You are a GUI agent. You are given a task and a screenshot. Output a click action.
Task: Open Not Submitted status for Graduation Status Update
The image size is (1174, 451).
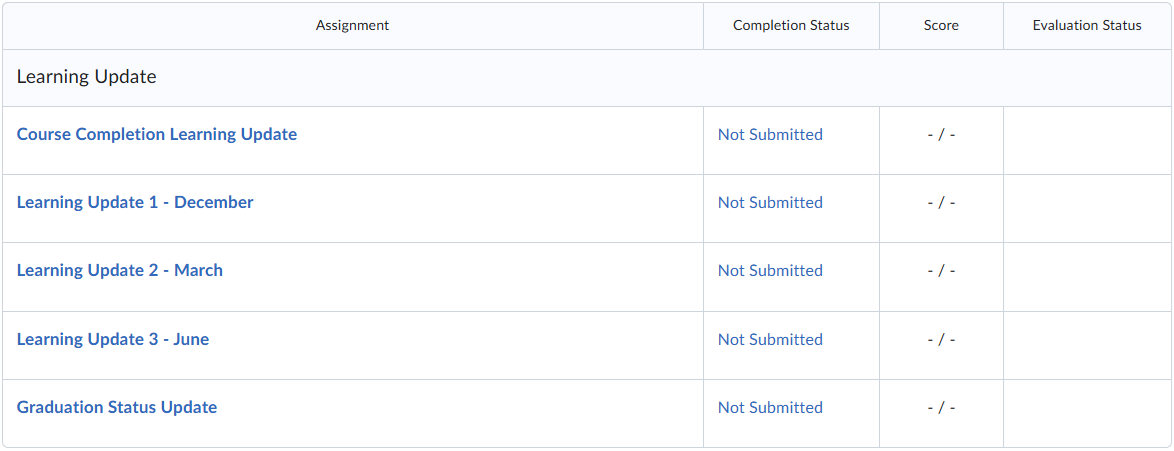(x=770, y=407)
